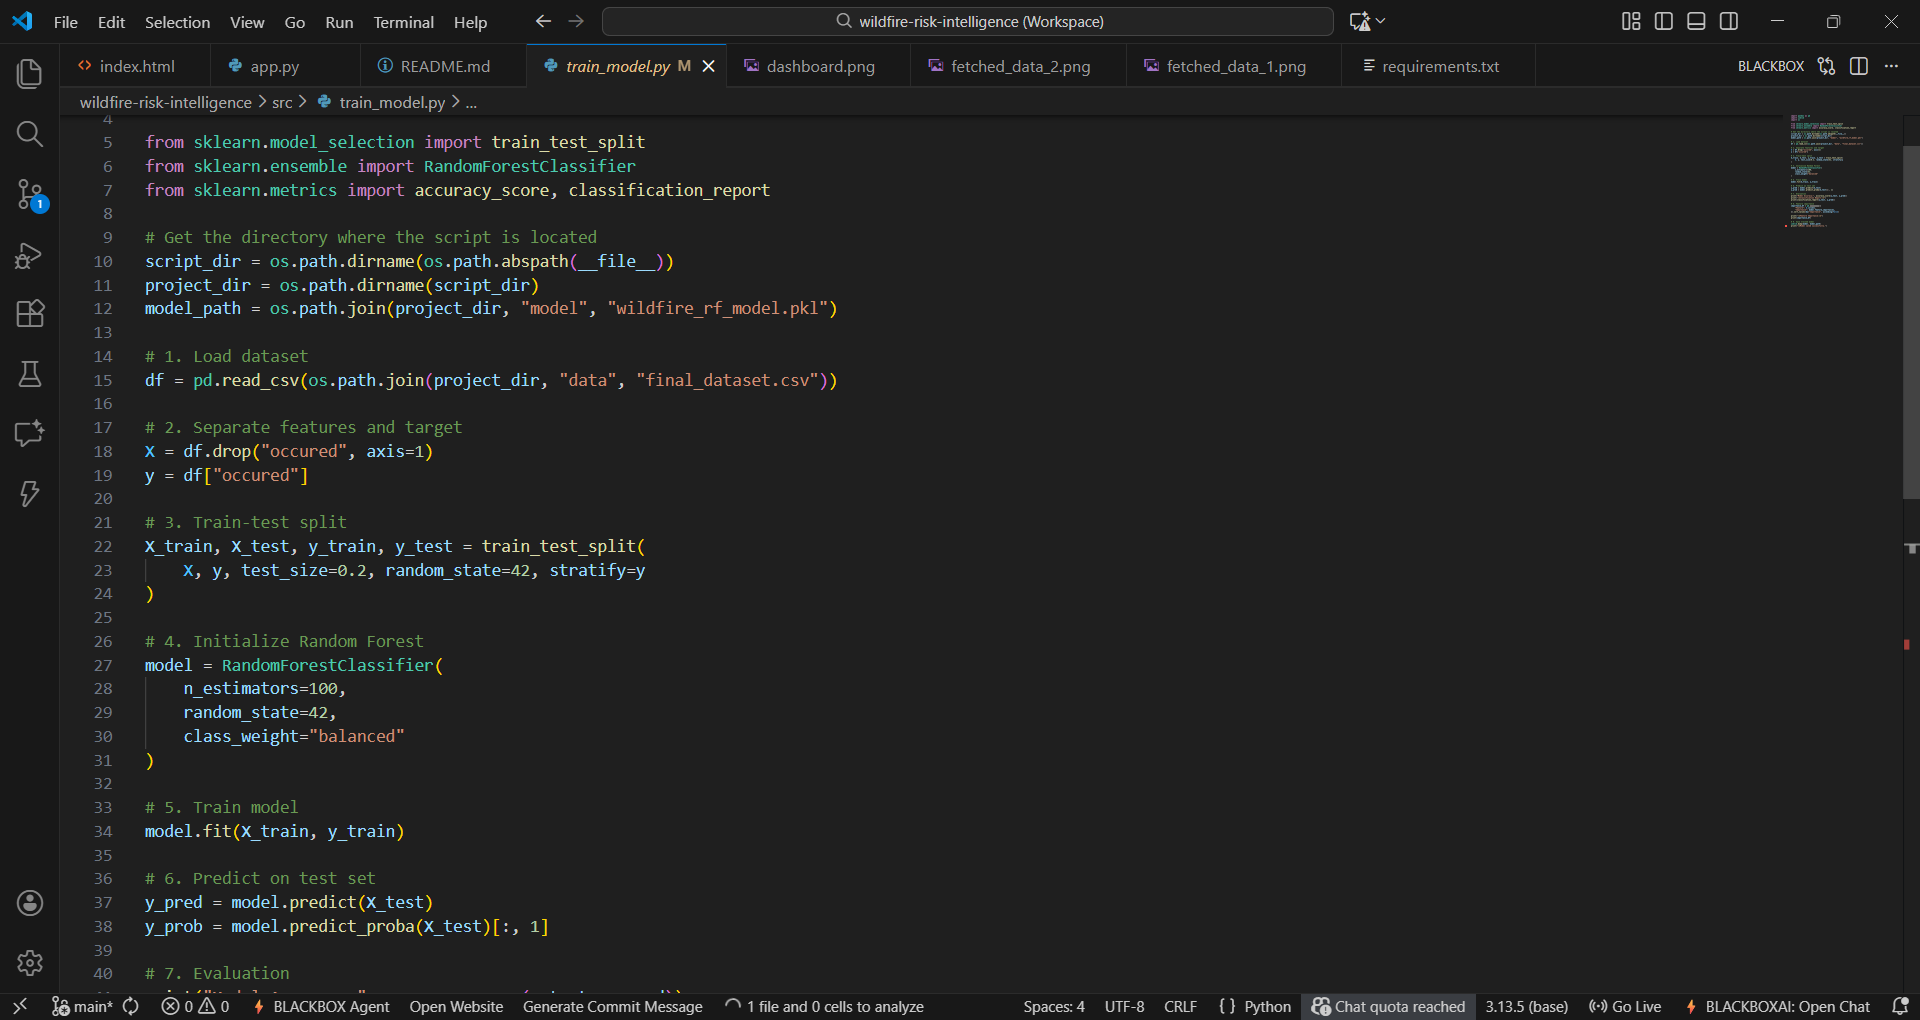Image resolution: width=1920 pixels, height=1020 pixels.
Task: Open the Run and Debug view
Action: tap(30, 256)
